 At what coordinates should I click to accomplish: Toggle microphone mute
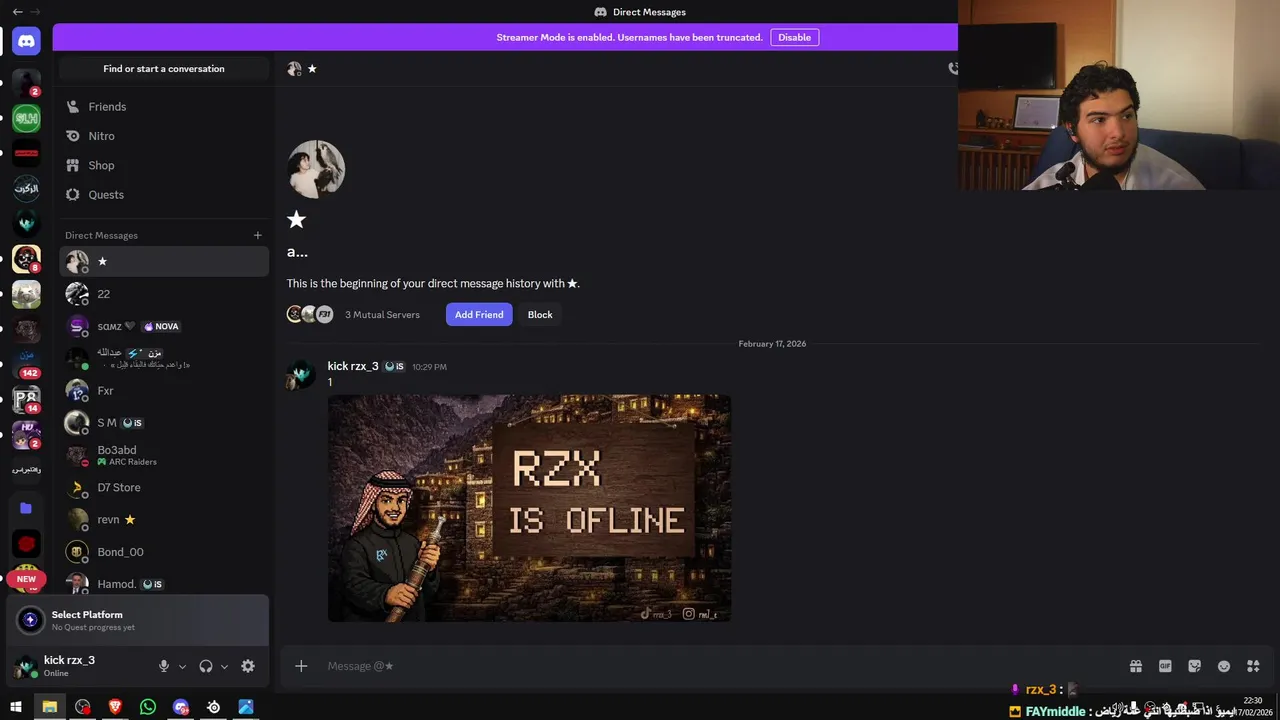164,666
